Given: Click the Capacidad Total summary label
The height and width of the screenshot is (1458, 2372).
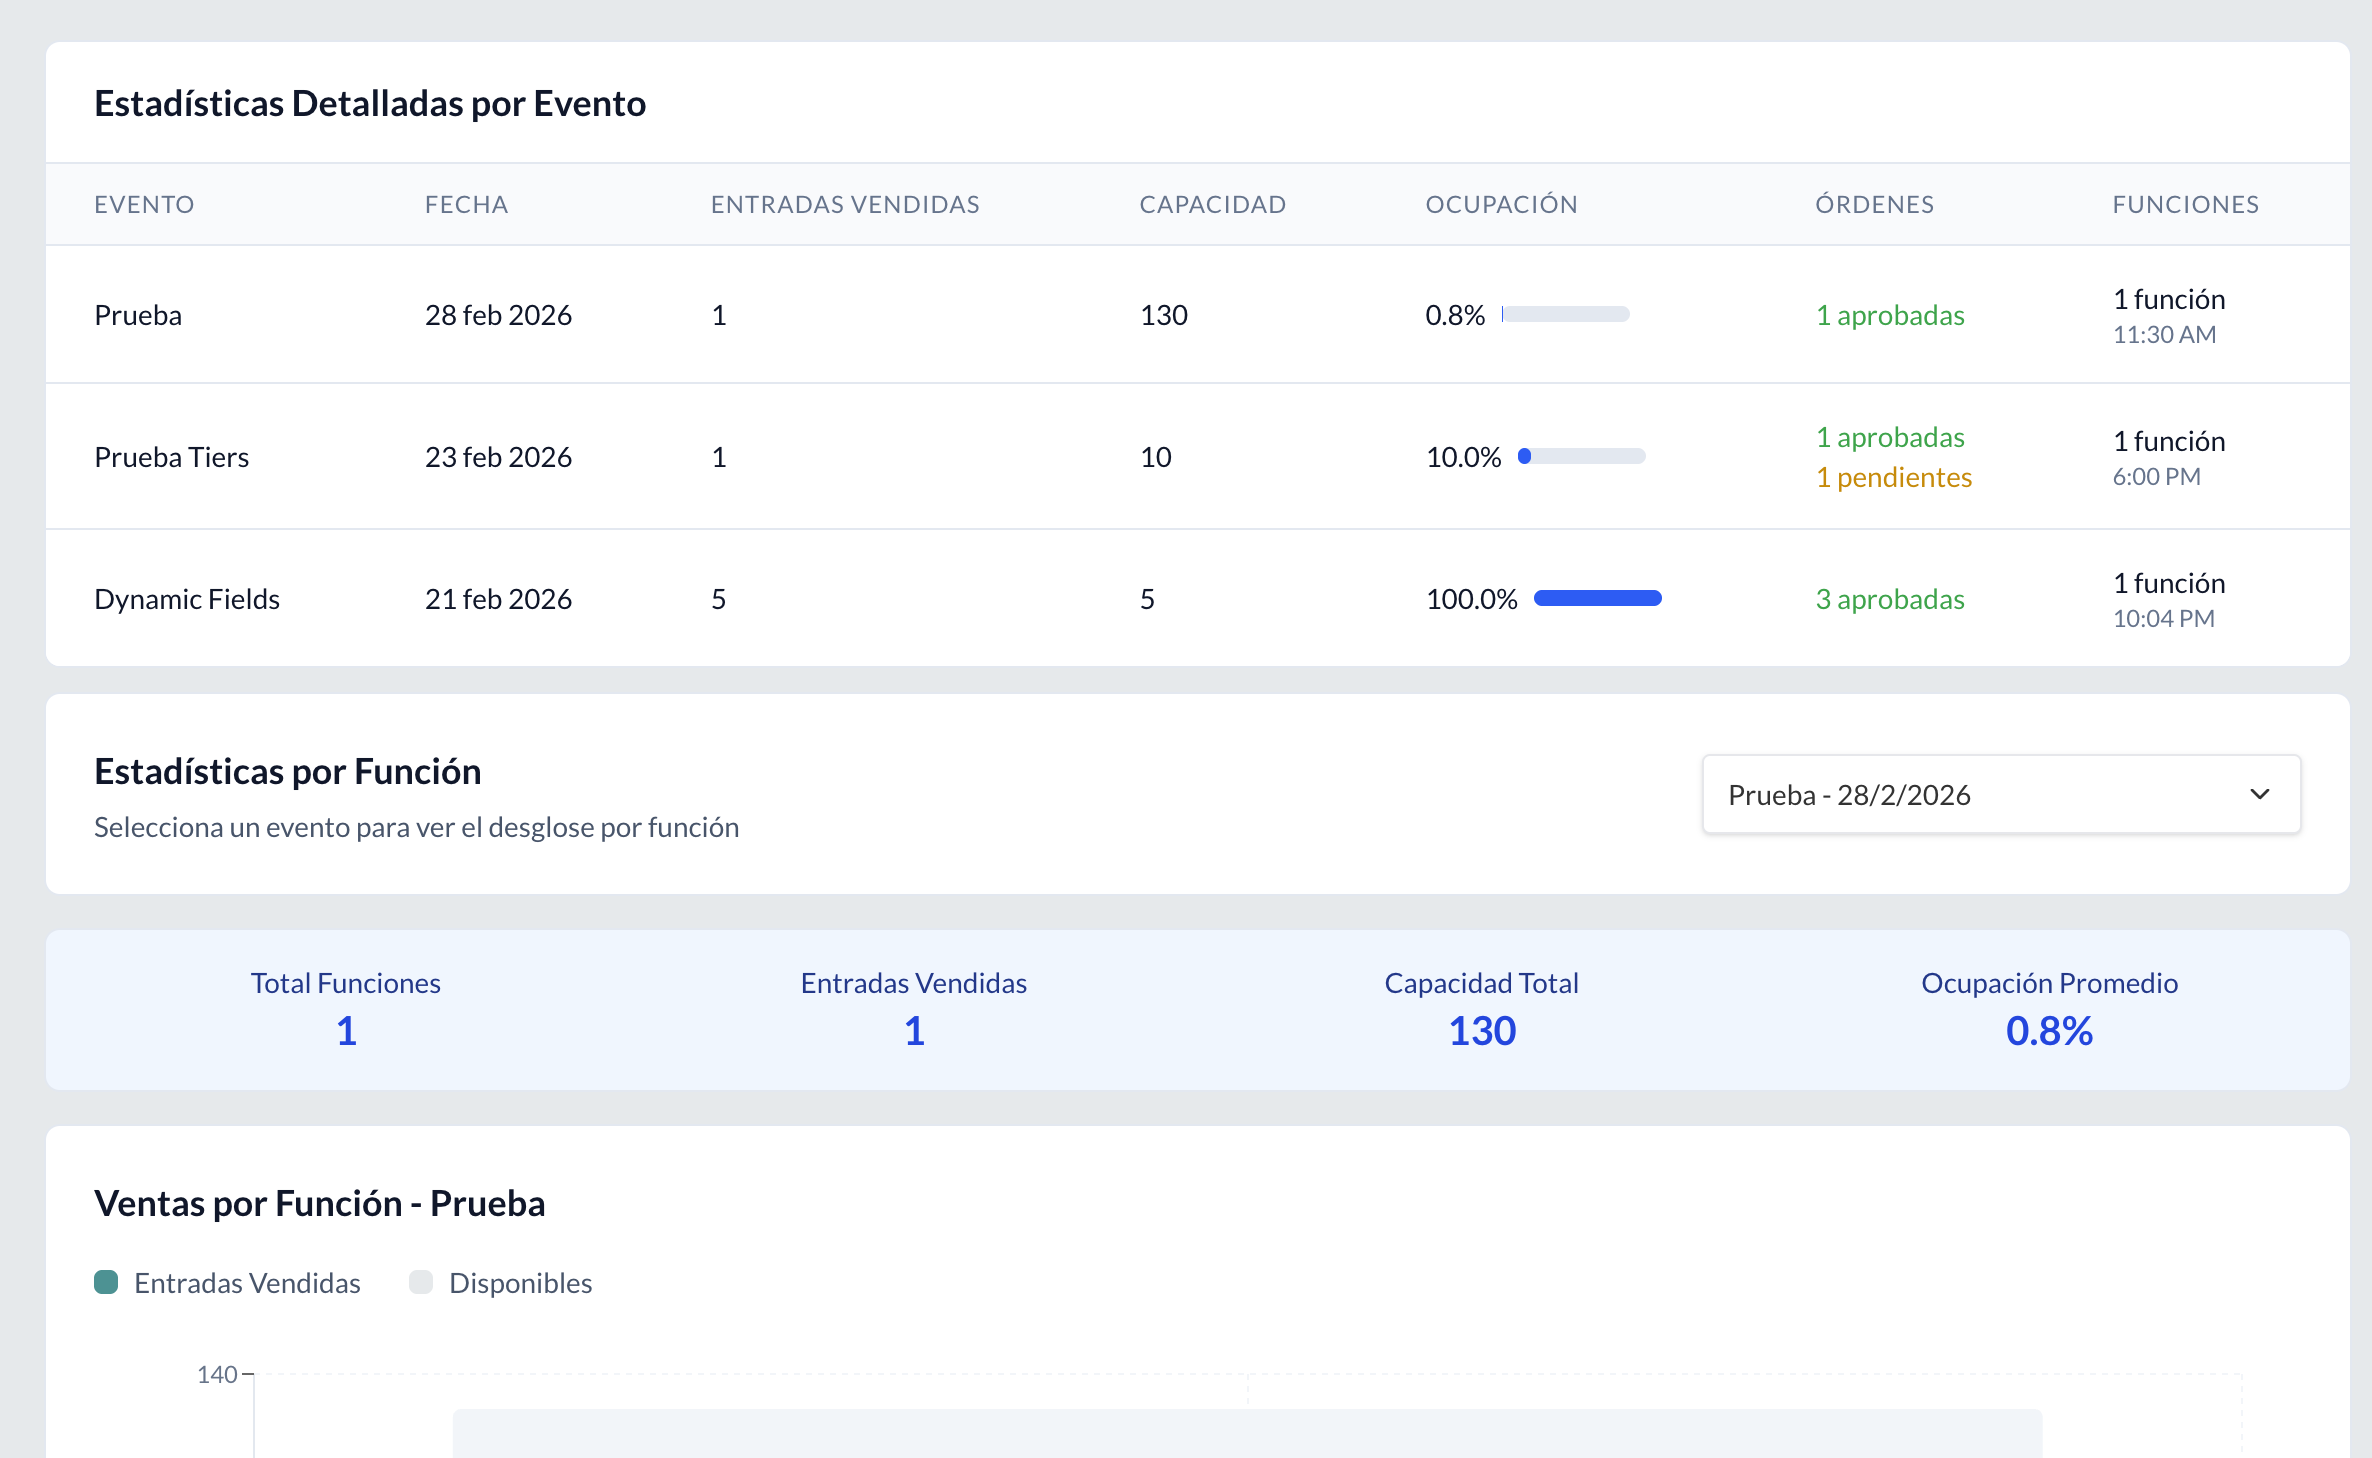Looking at the screenshot, I should (1481, 983).
